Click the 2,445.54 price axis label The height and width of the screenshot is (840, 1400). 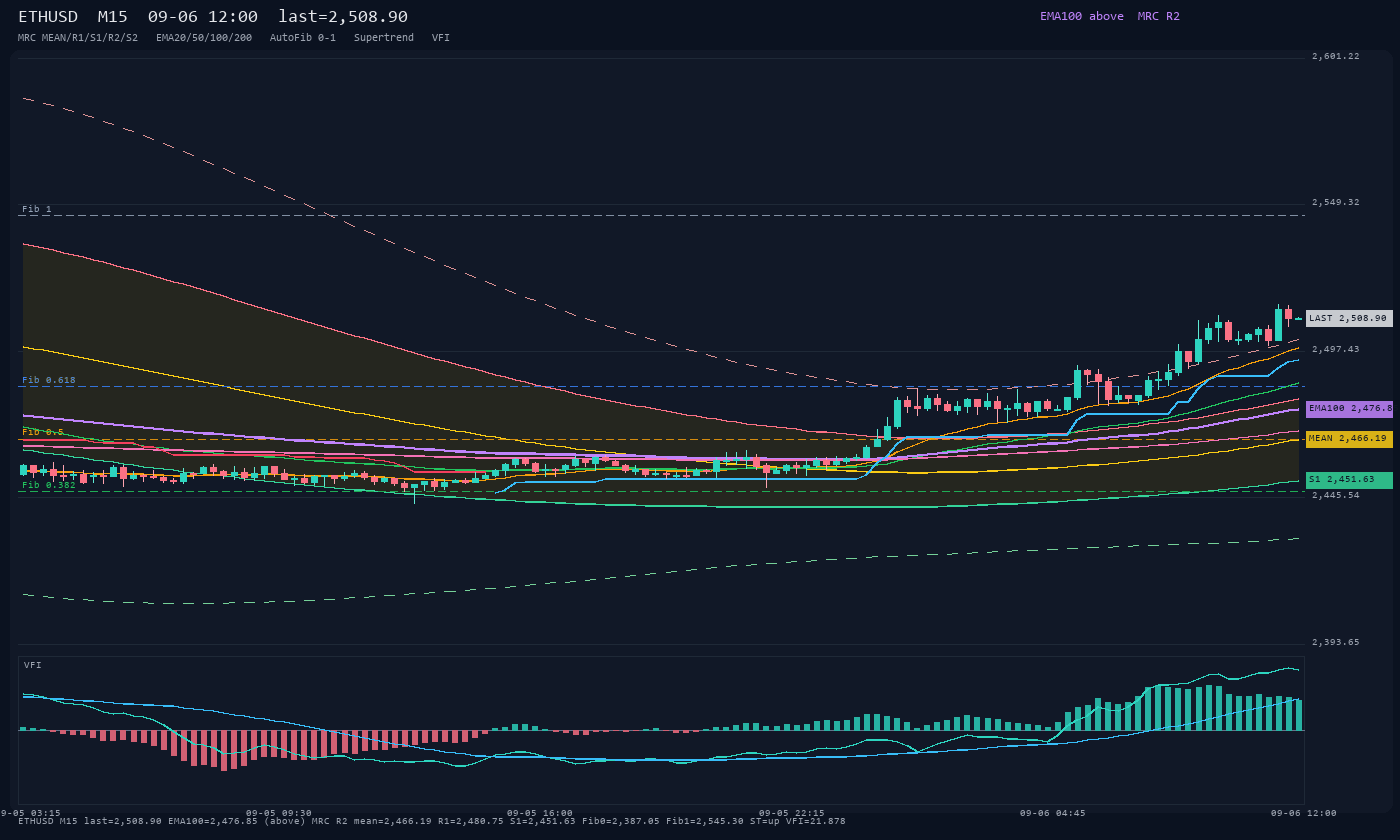click(1336, 495)
